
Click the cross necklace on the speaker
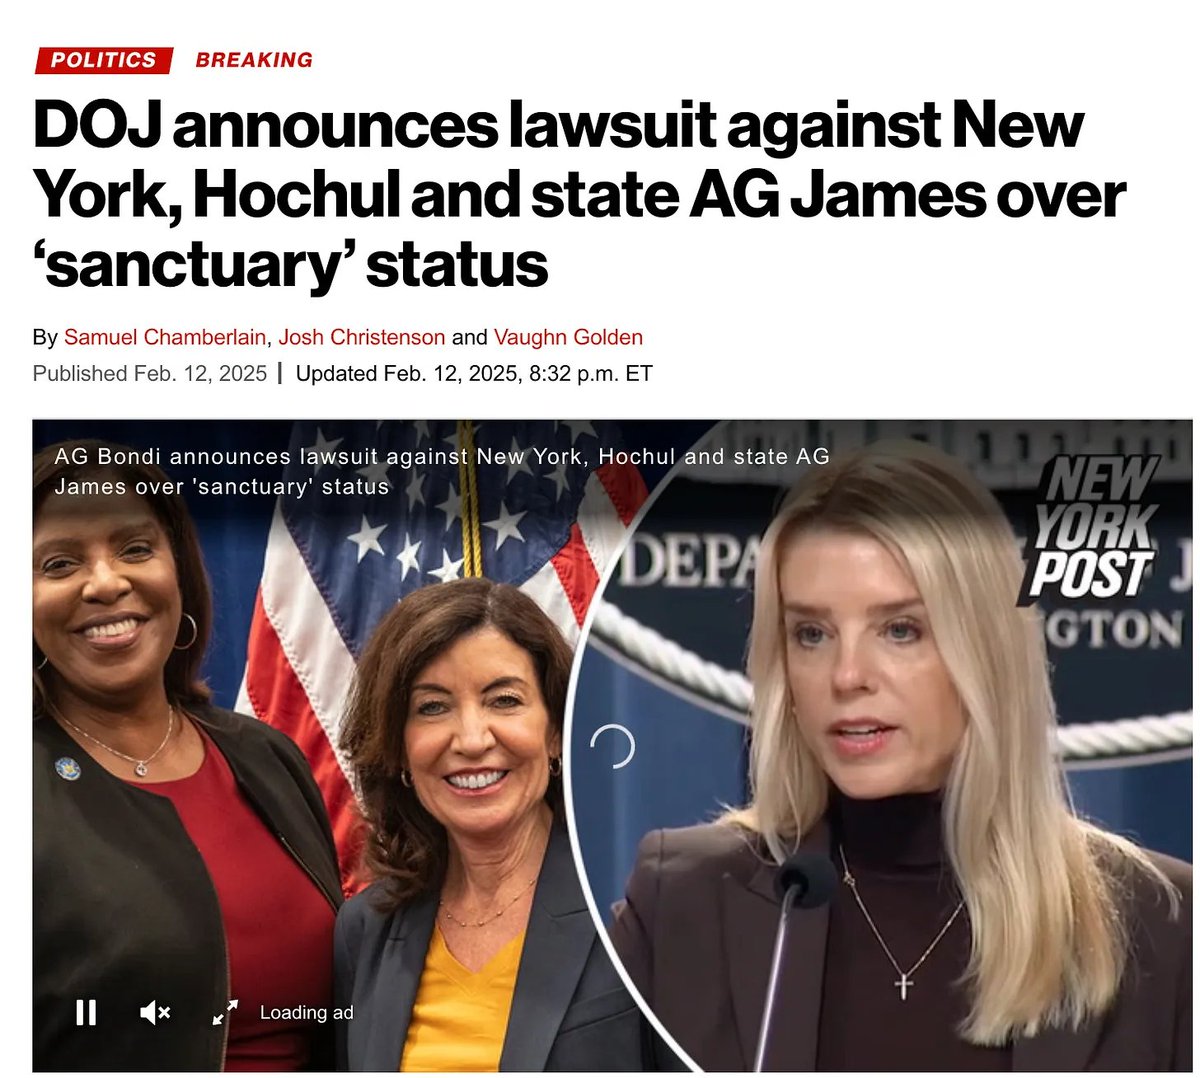tap(903, 986)
